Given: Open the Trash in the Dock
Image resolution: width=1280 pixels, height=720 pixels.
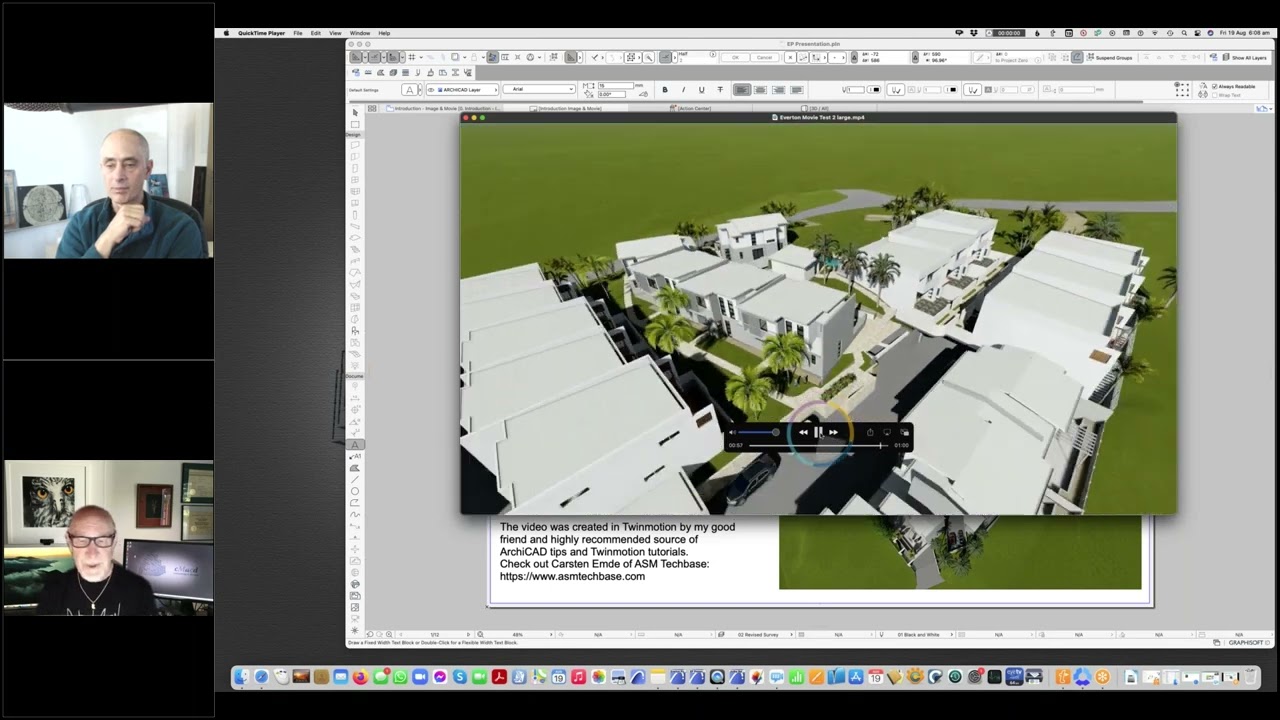Looking at the screenshot, I should (x=1250, y=677).
